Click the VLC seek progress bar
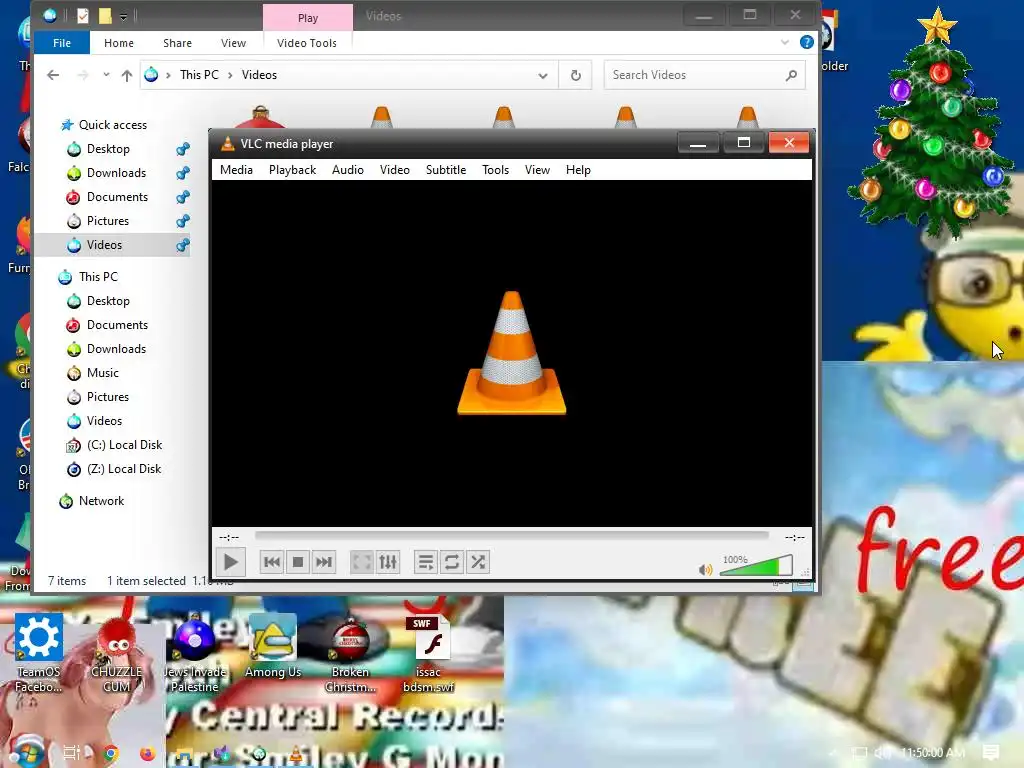This screenshot has height=768, width=1024. click(511, 536)
